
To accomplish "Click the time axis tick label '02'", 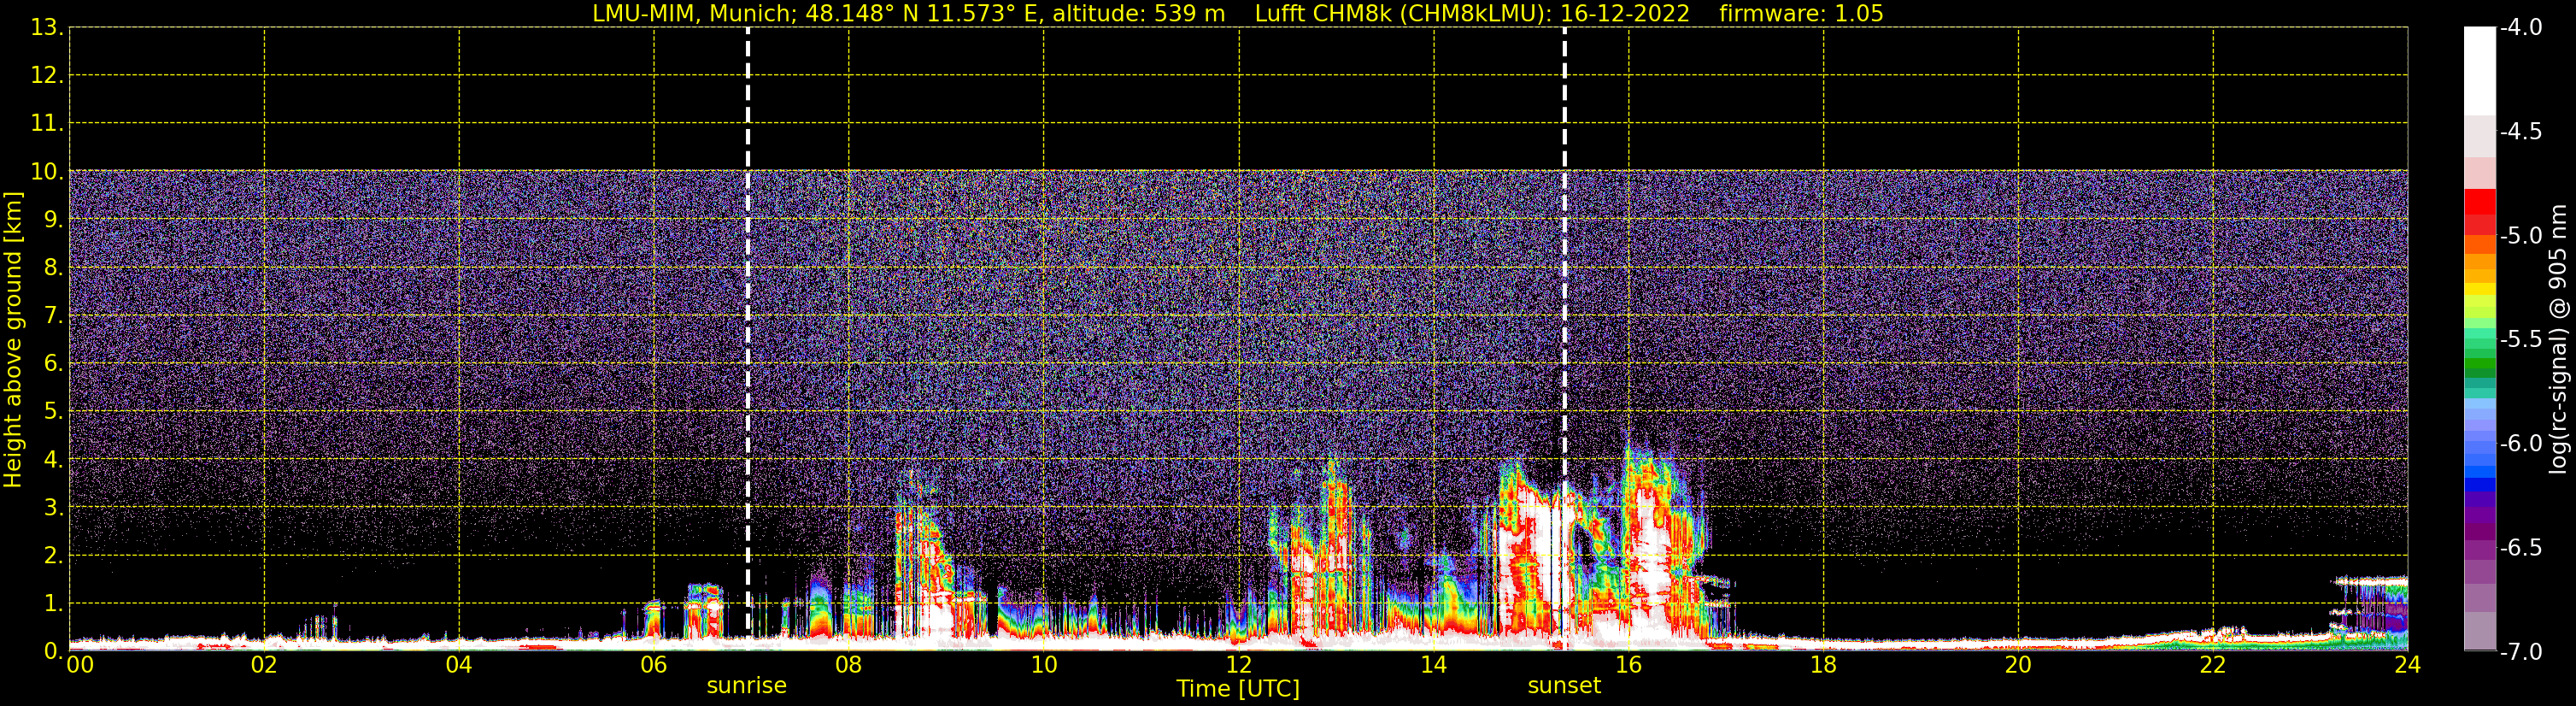I will 264,665.
